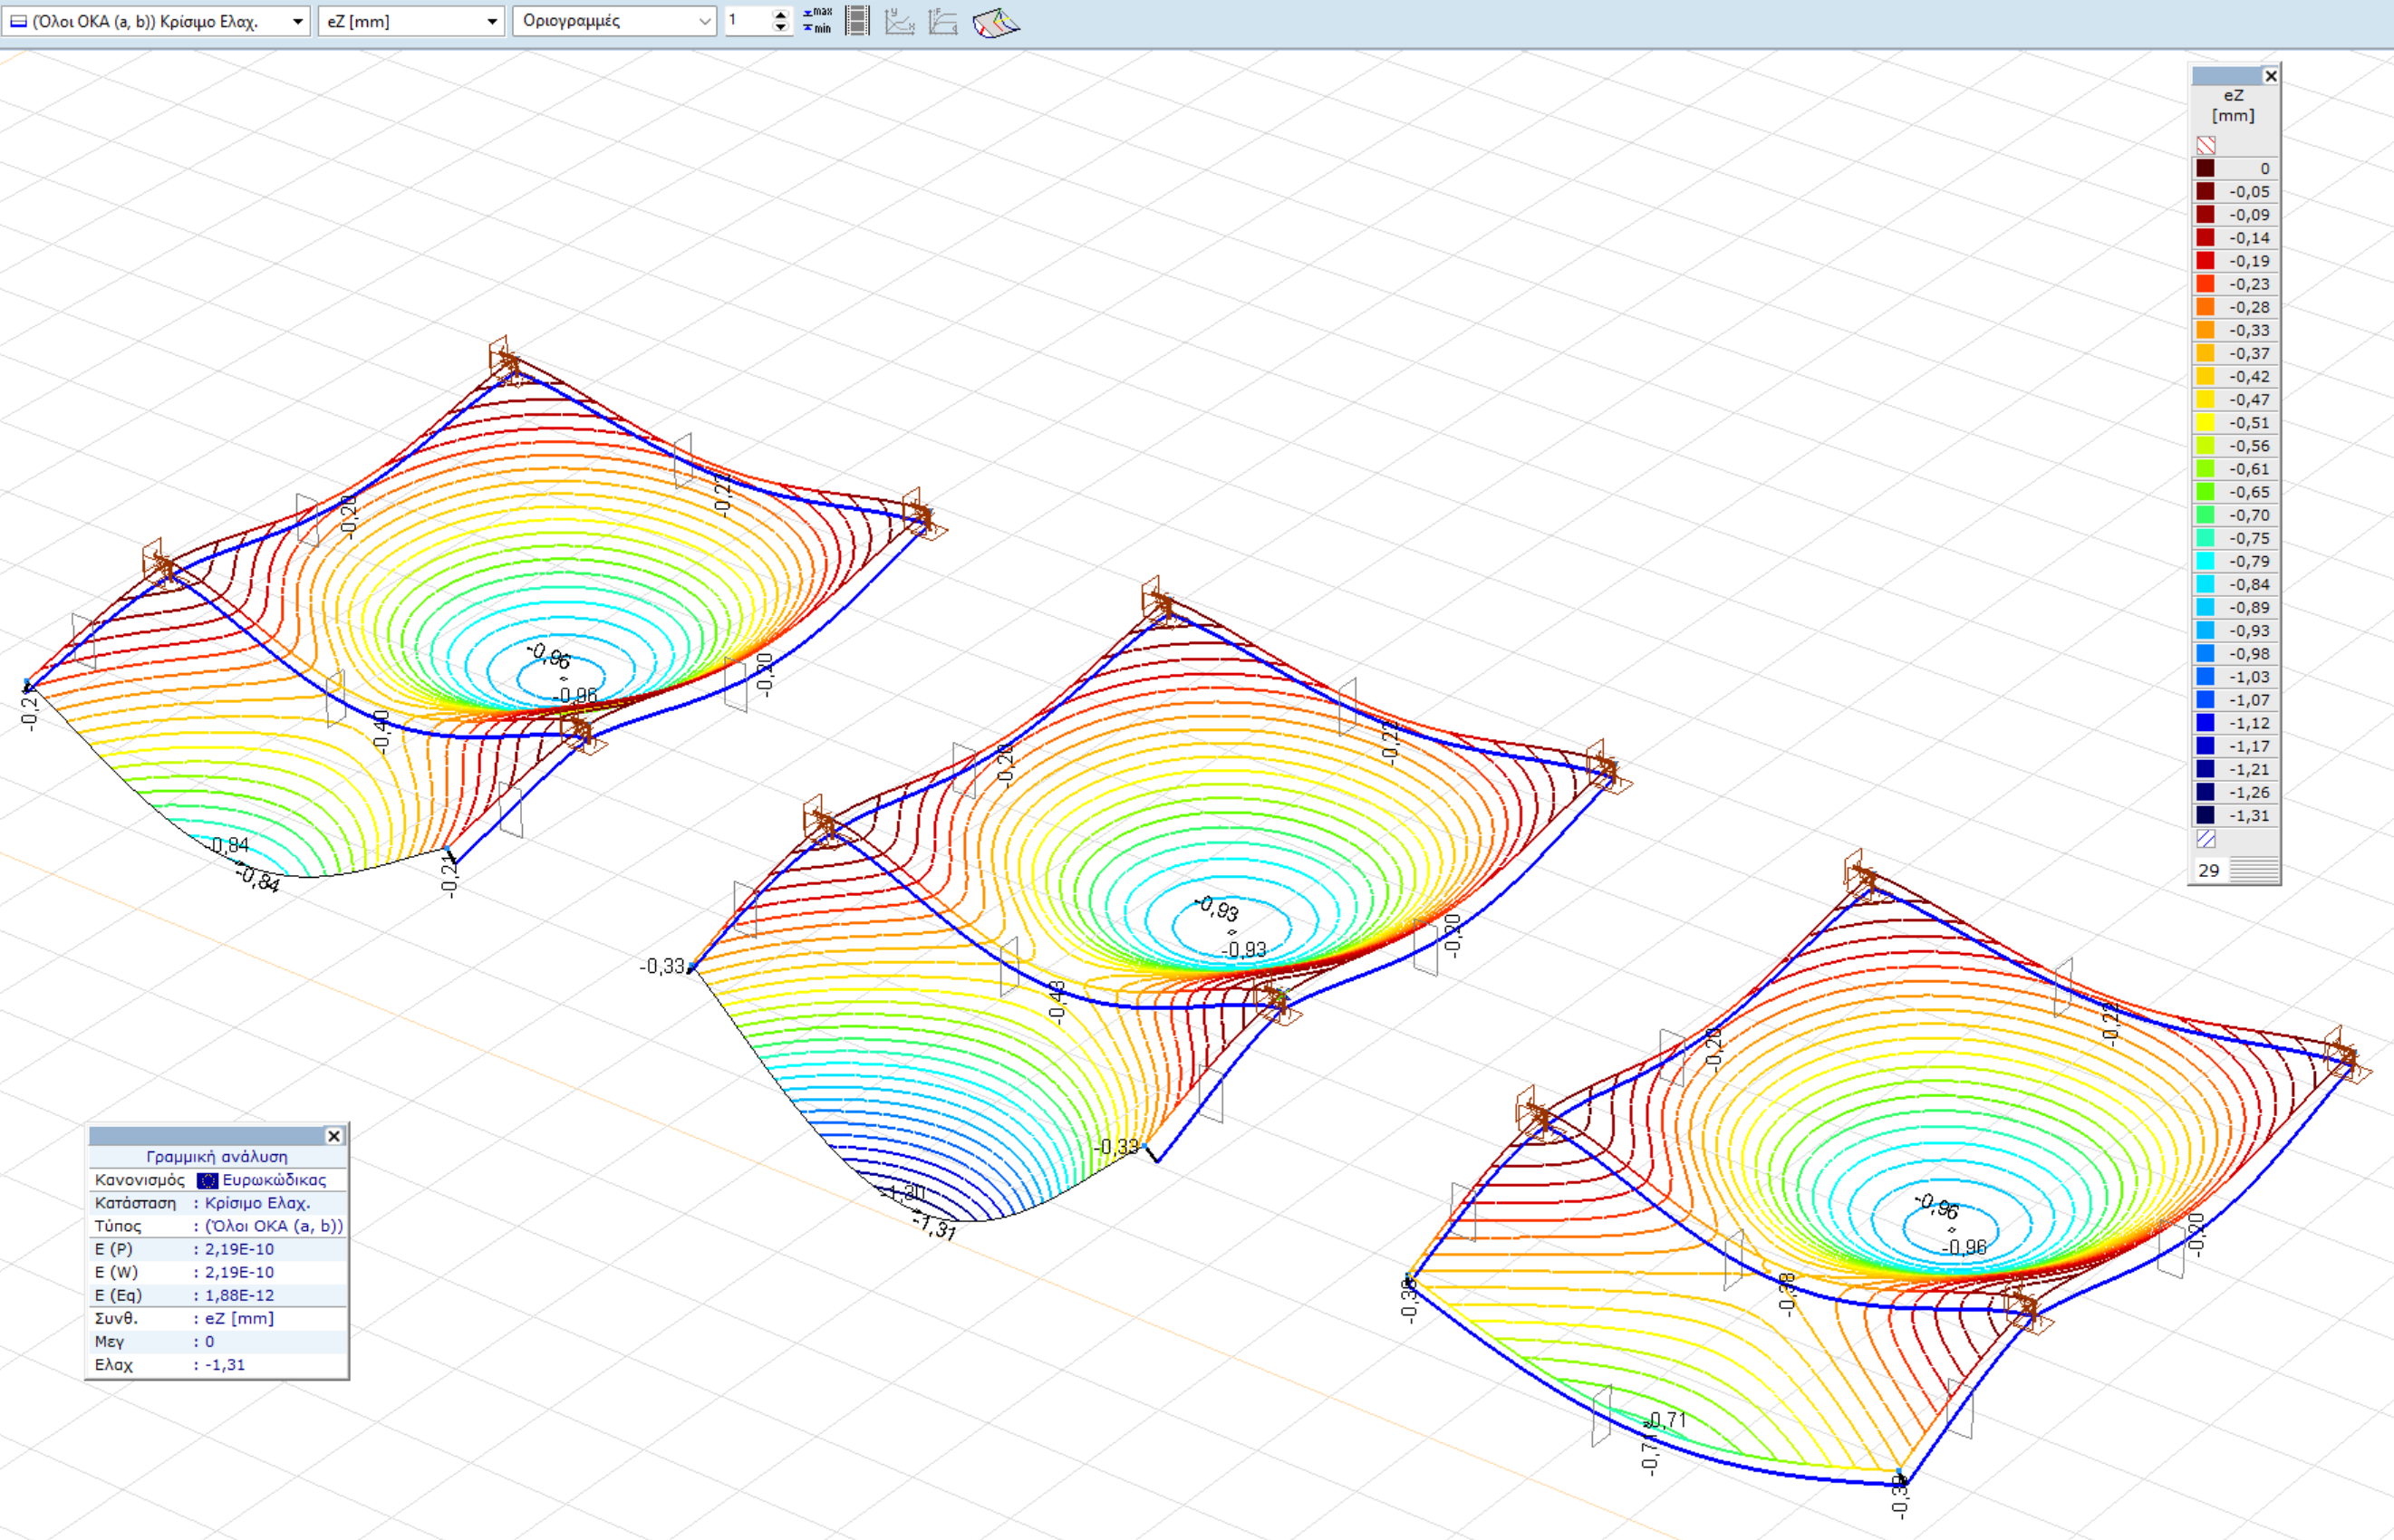Close the Γραμμική ανάλυση info panel
Viewport: 2394px width, 1540px height.
click(334, 1136)
